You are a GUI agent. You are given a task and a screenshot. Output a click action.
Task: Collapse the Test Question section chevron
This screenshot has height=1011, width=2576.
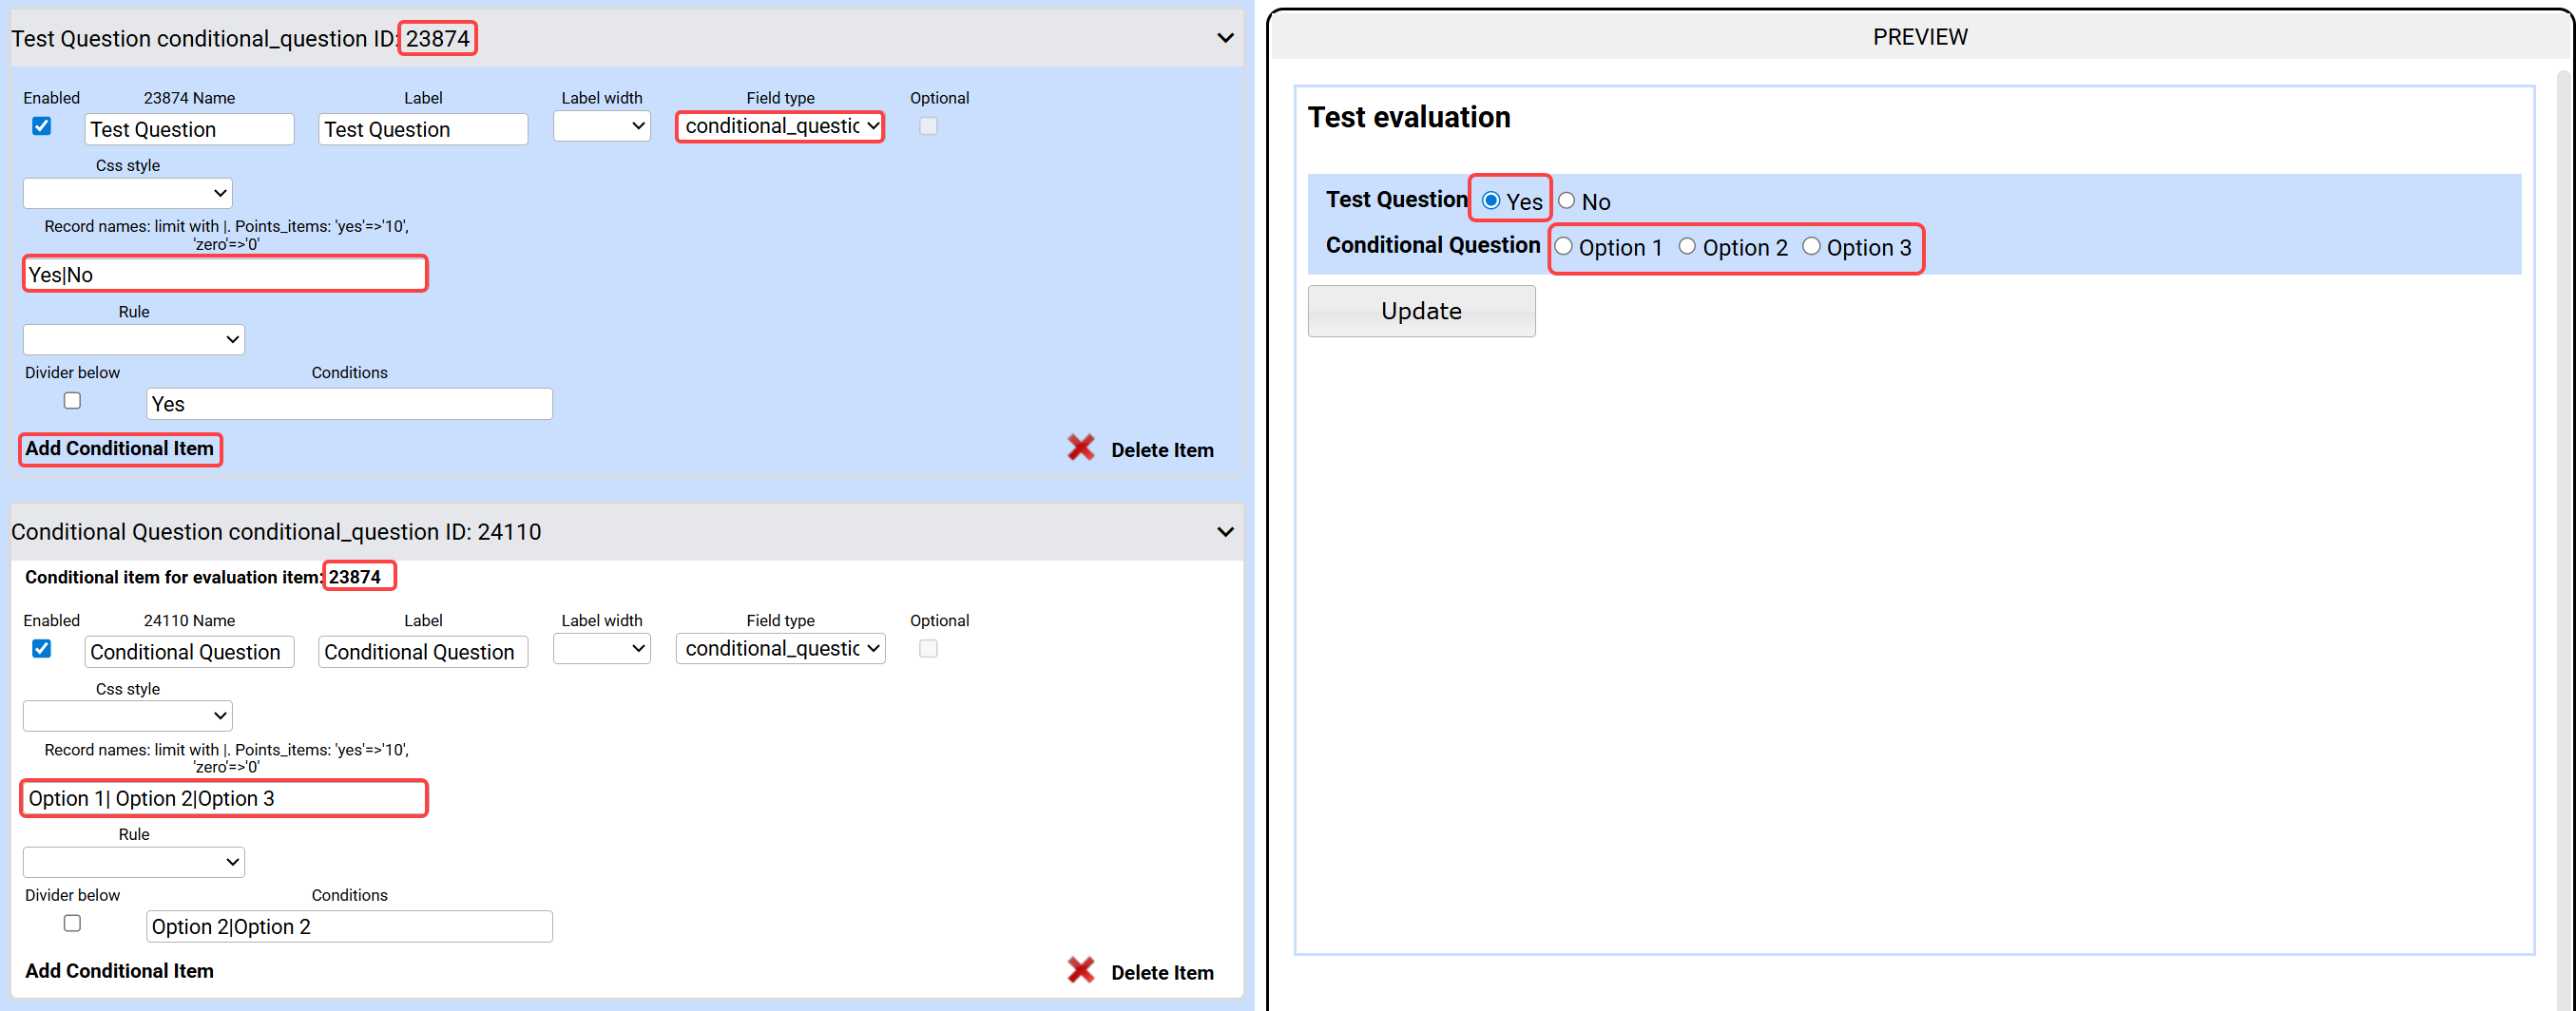[x=1224, y=38]
